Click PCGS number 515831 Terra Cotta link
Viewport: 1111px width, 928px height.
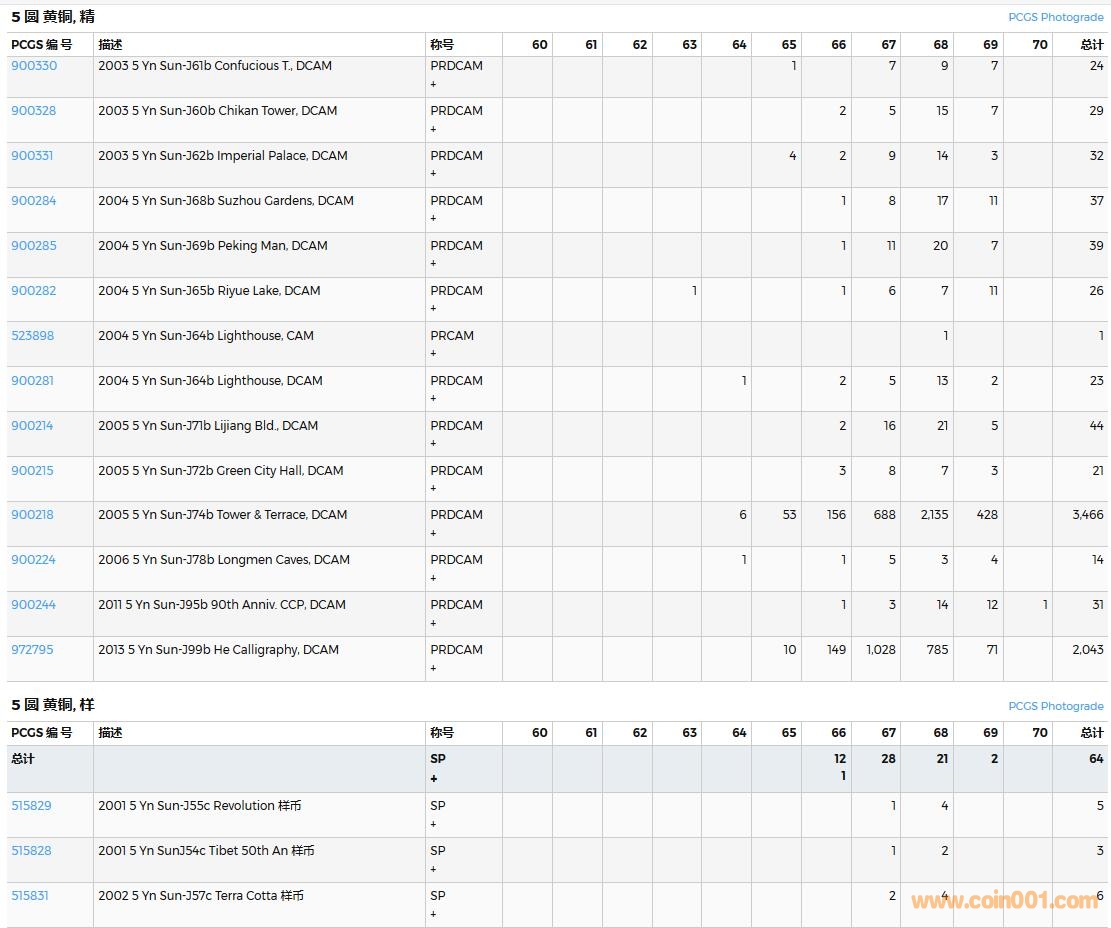[30, 896]
